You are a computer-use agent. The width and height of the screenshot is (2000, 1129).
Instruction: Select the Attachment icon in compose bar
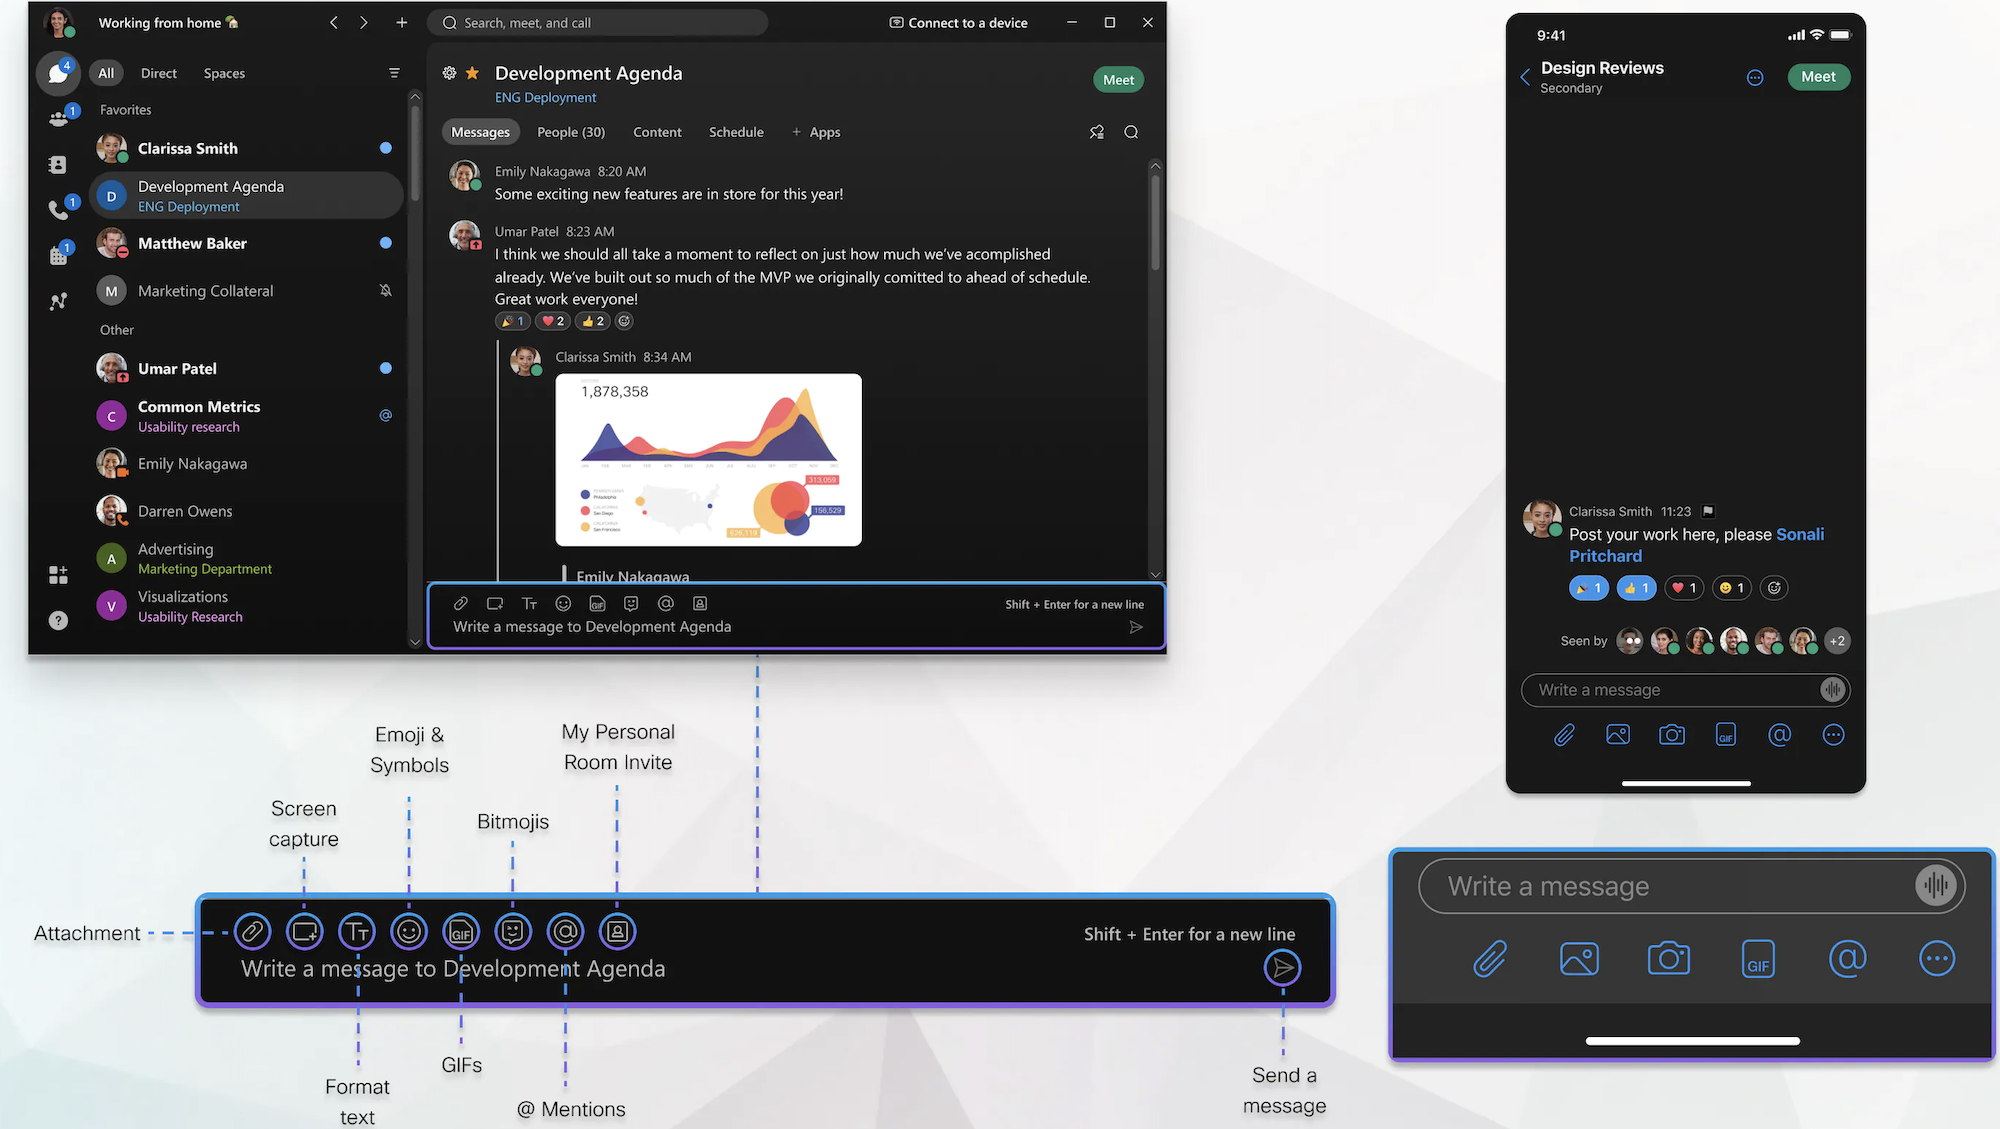coord(251,931)
